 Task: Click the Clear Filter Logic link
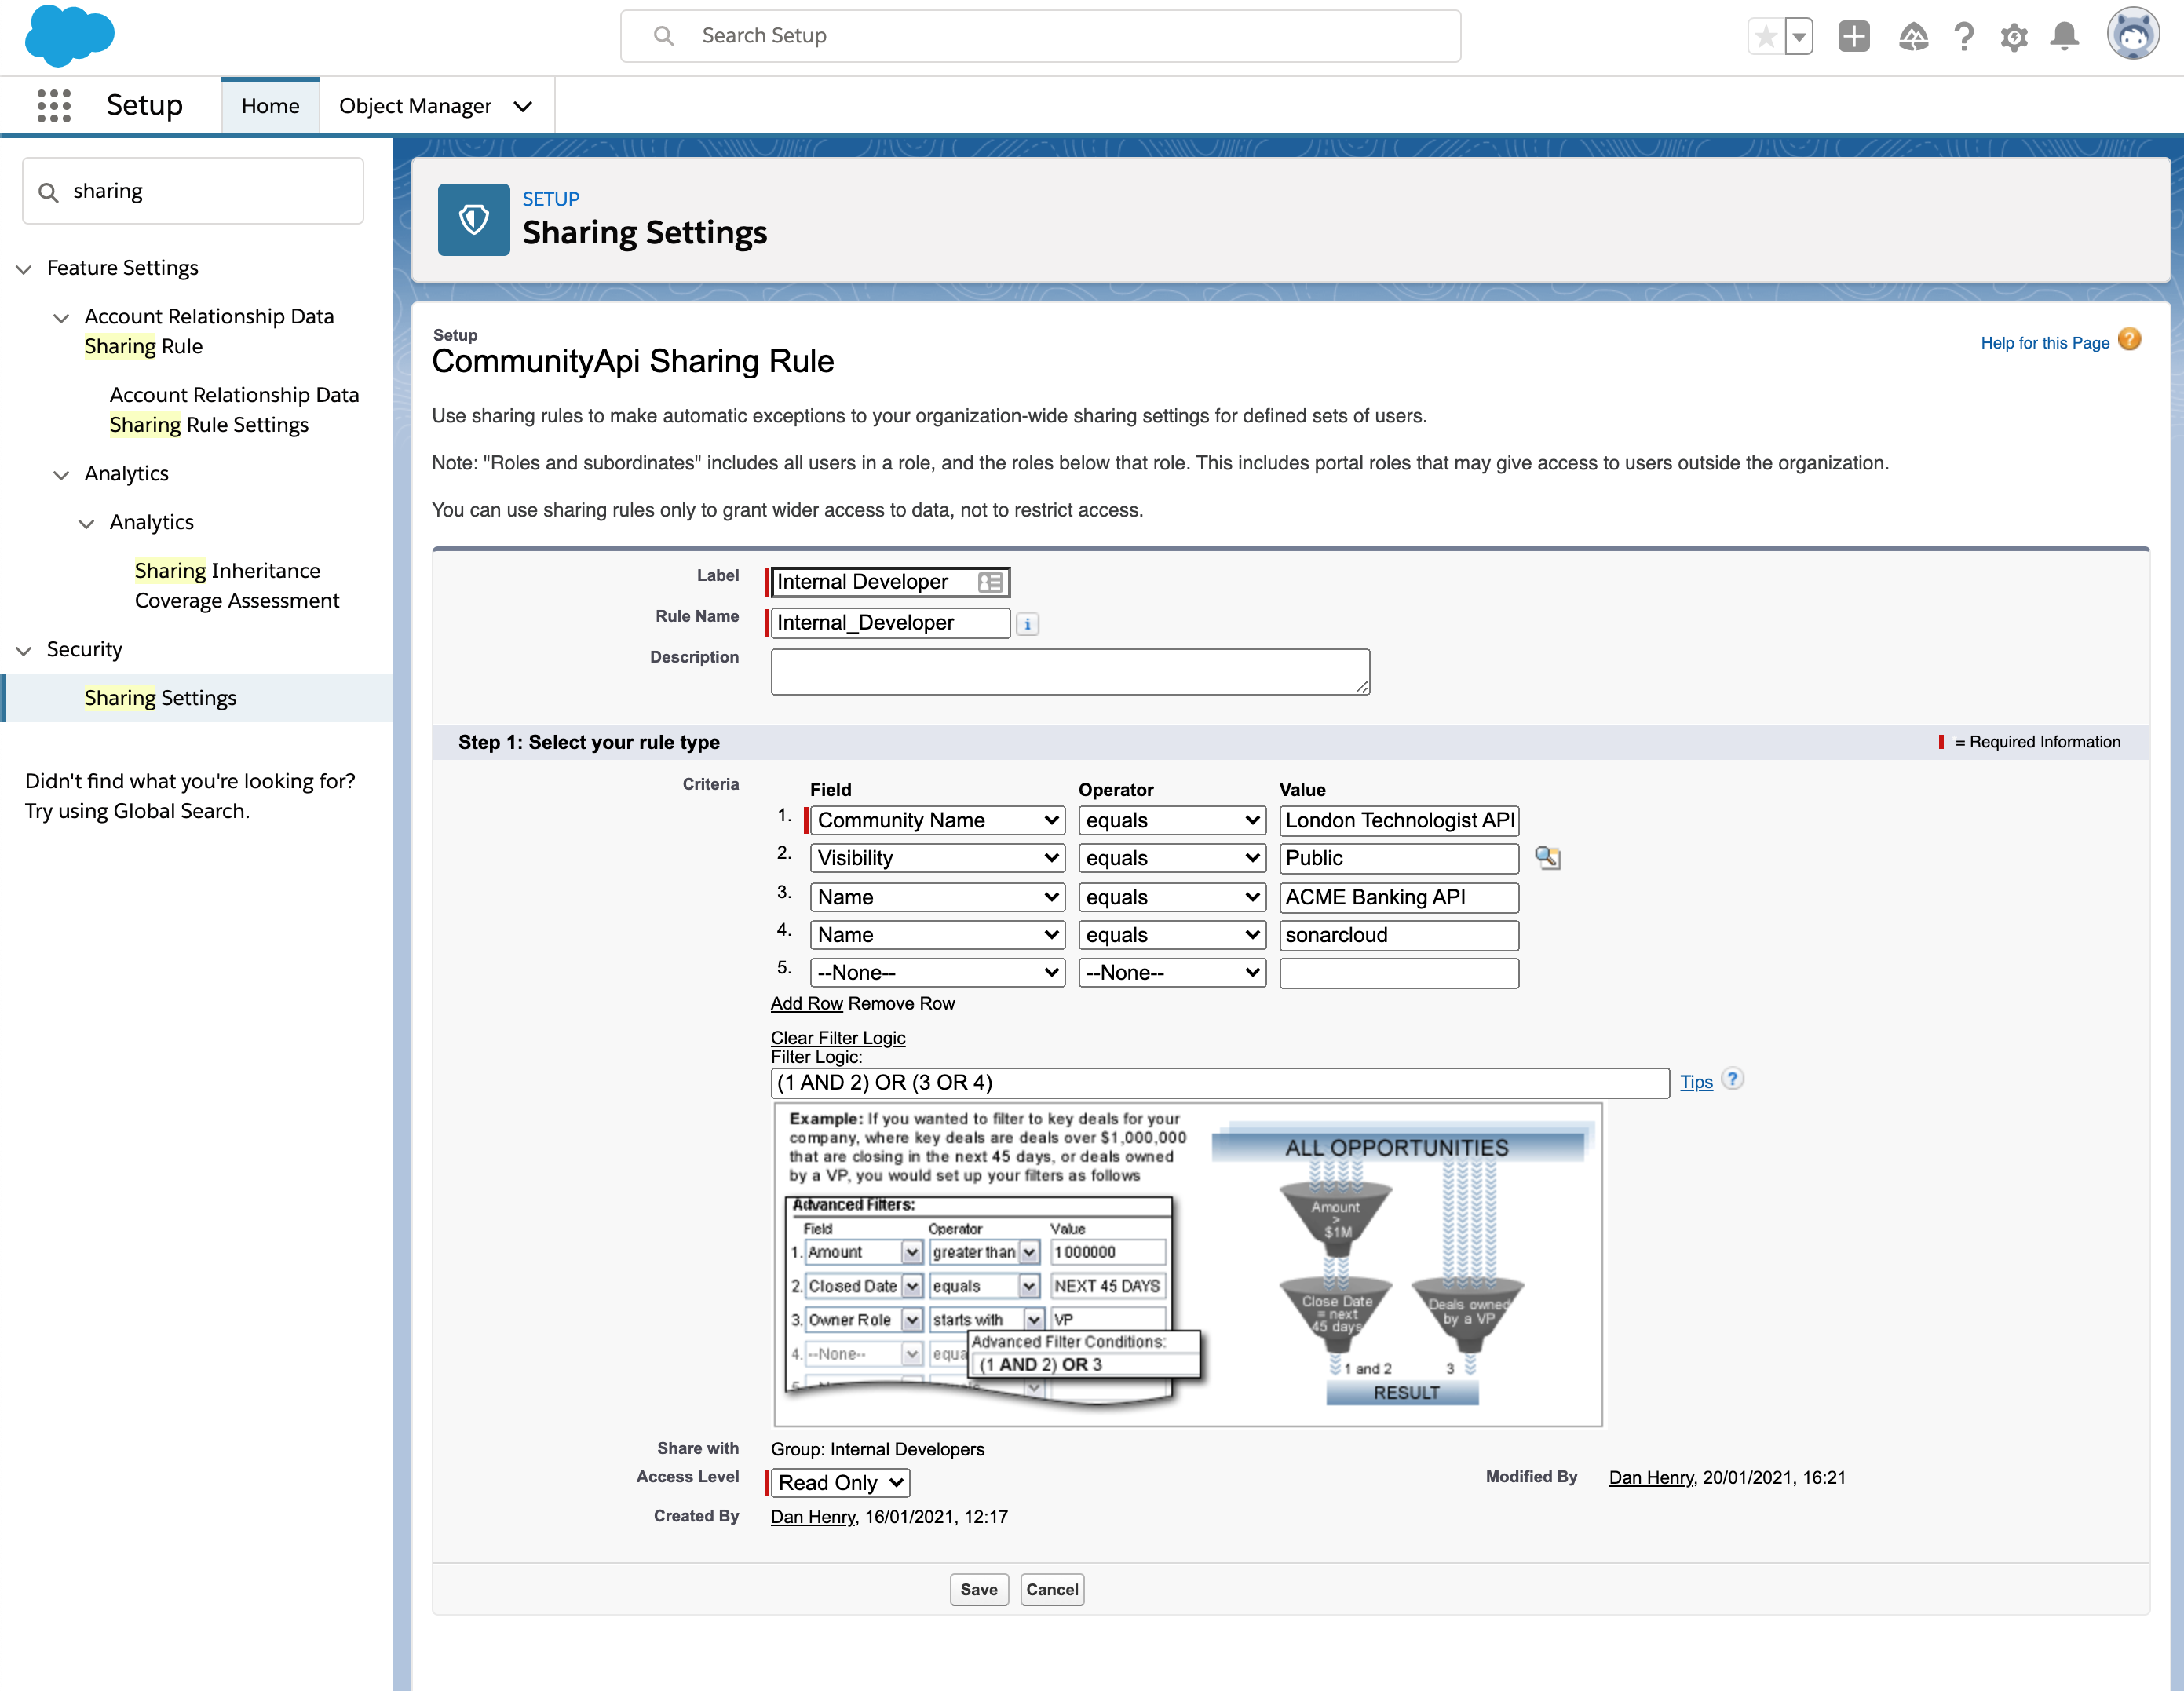838,1038
